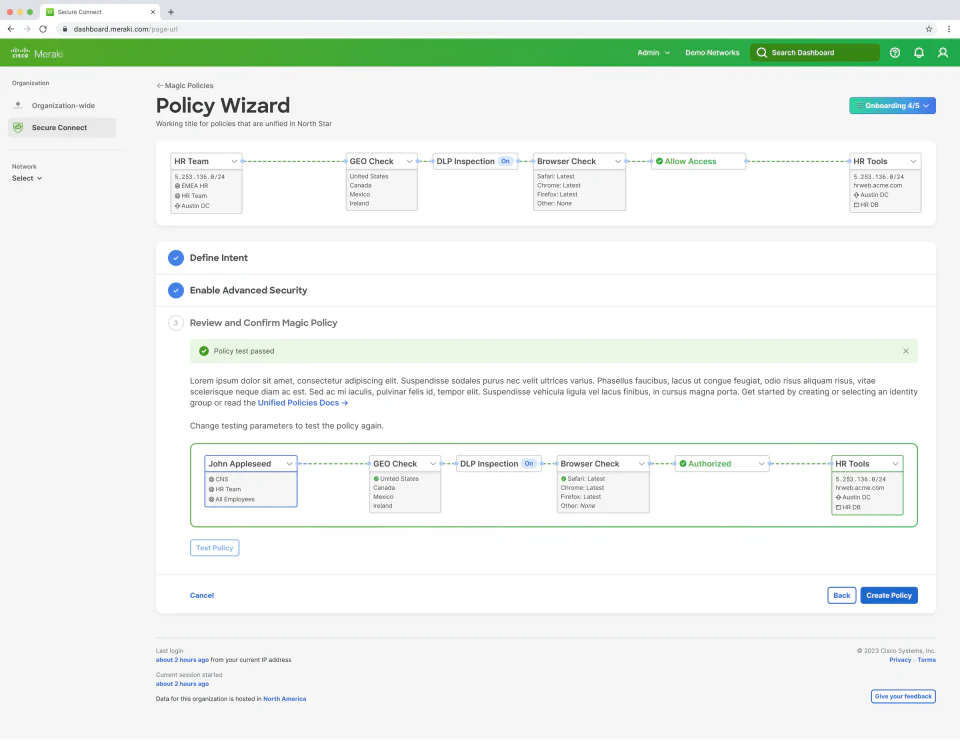Click the Create Policy button
Image resolution: width=960 pixels, height=754 pixels.
(888, 595)
